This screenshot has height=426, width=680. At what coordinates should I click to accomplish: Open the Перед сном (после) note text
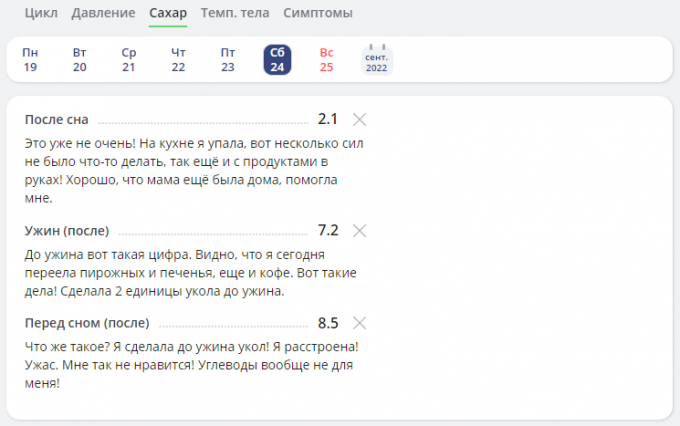(190, 364)
